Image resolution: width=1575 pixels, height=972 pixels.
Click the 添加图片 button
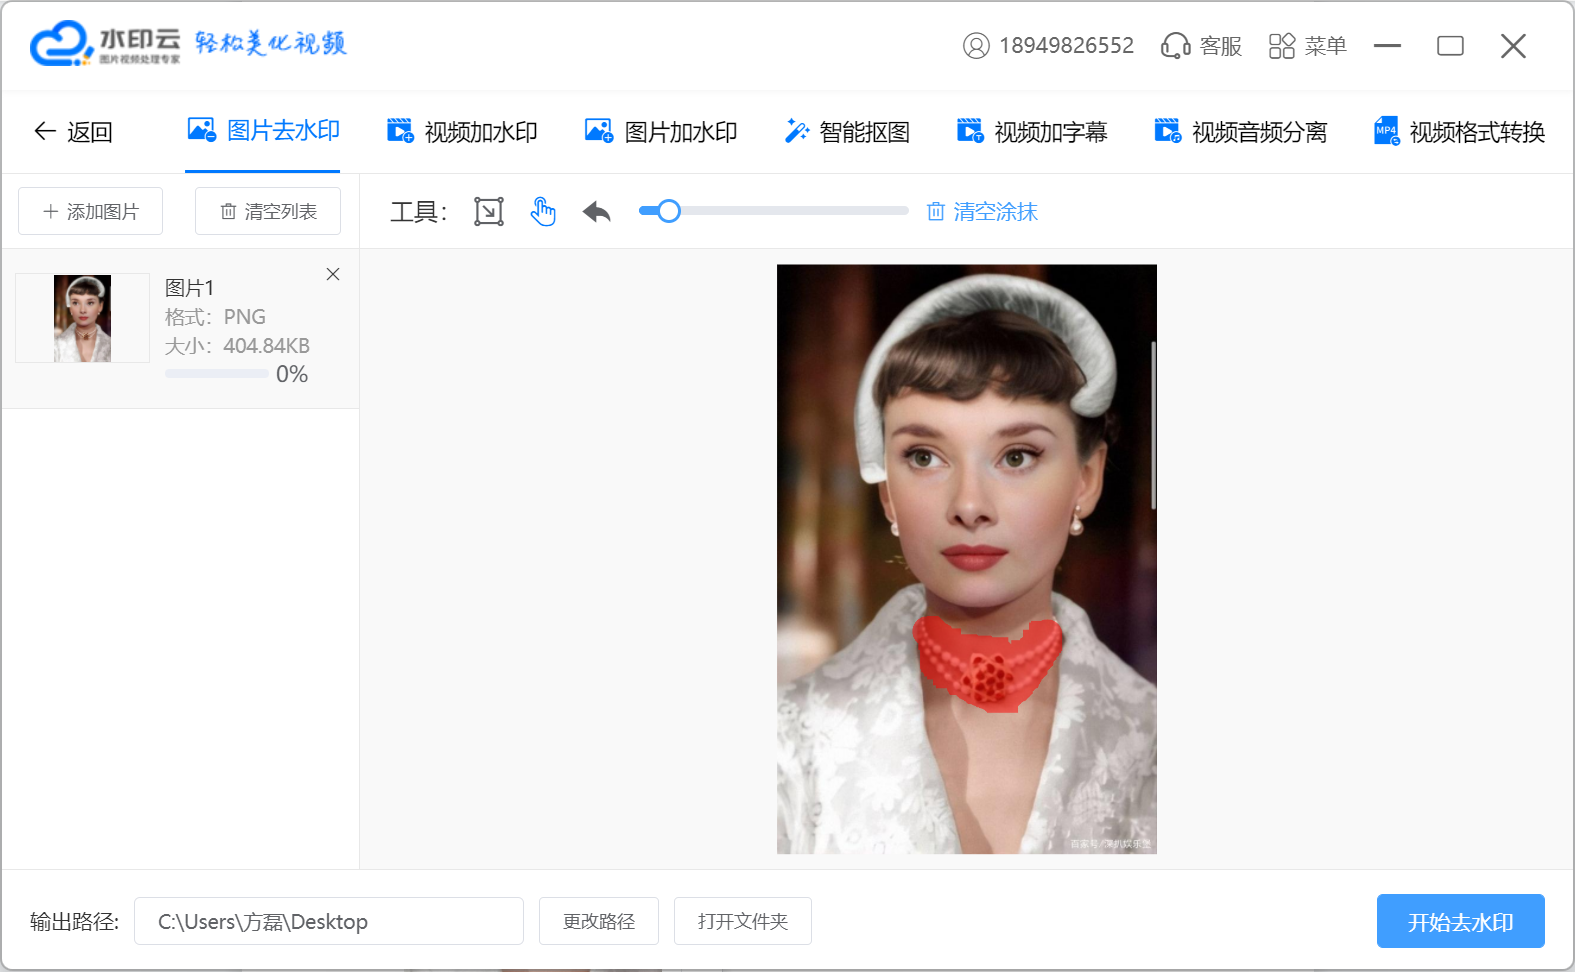coord(91,212)
